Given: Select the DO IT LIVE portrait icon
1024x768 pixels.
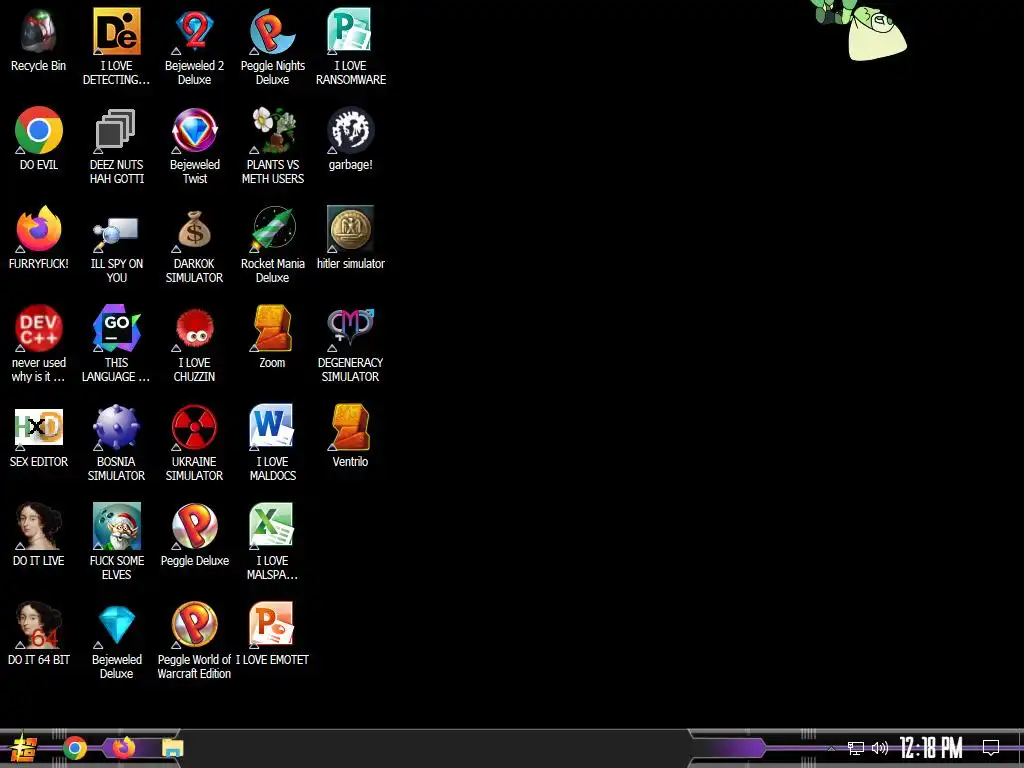Looking at the screenshot, I should click(x=39, y=526).
